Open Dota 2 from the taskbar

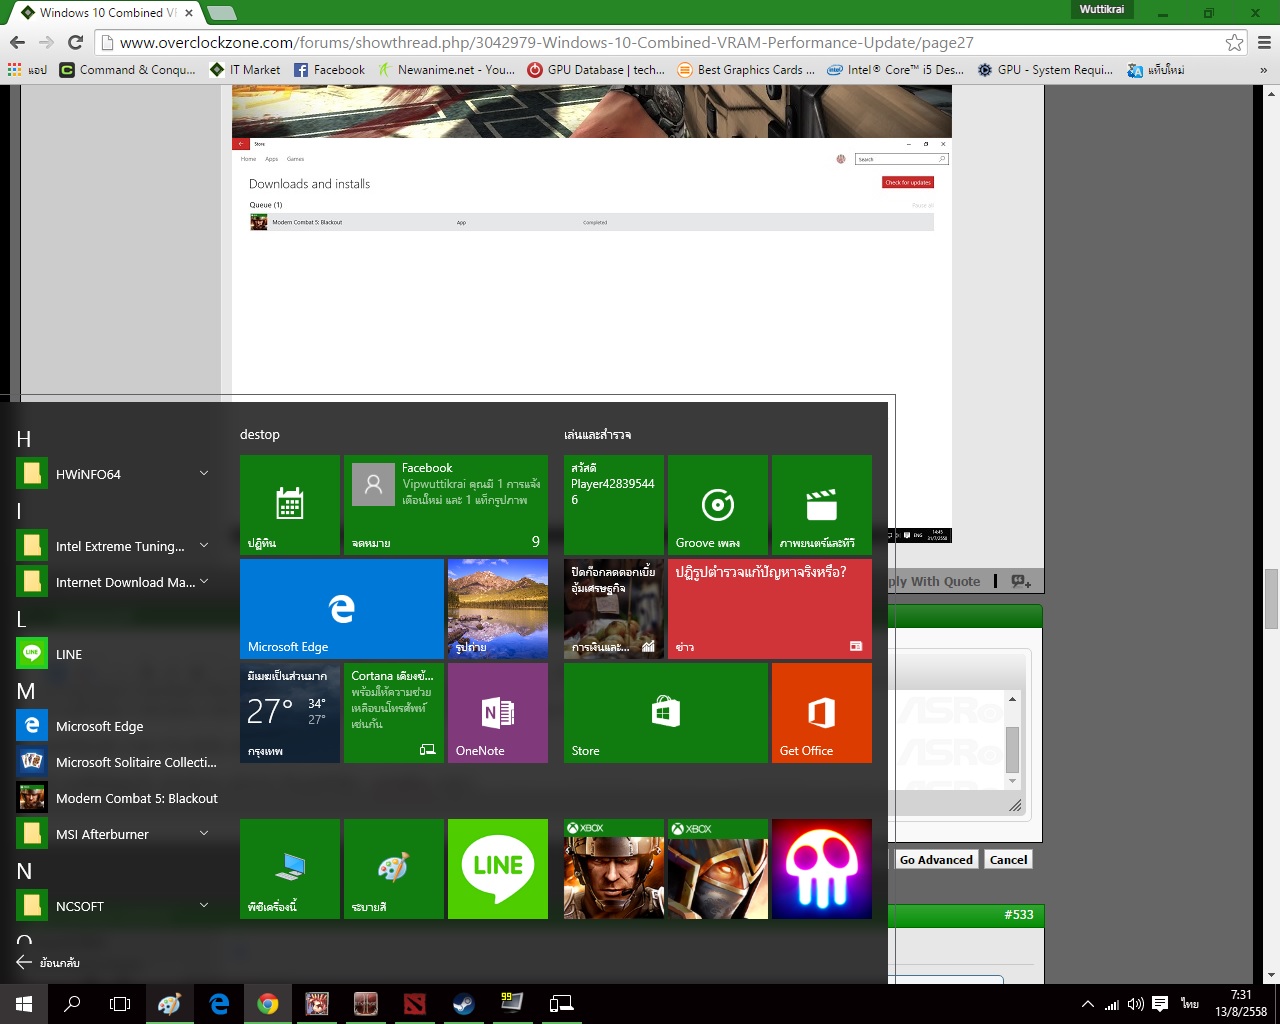(x=414, y=1004)
